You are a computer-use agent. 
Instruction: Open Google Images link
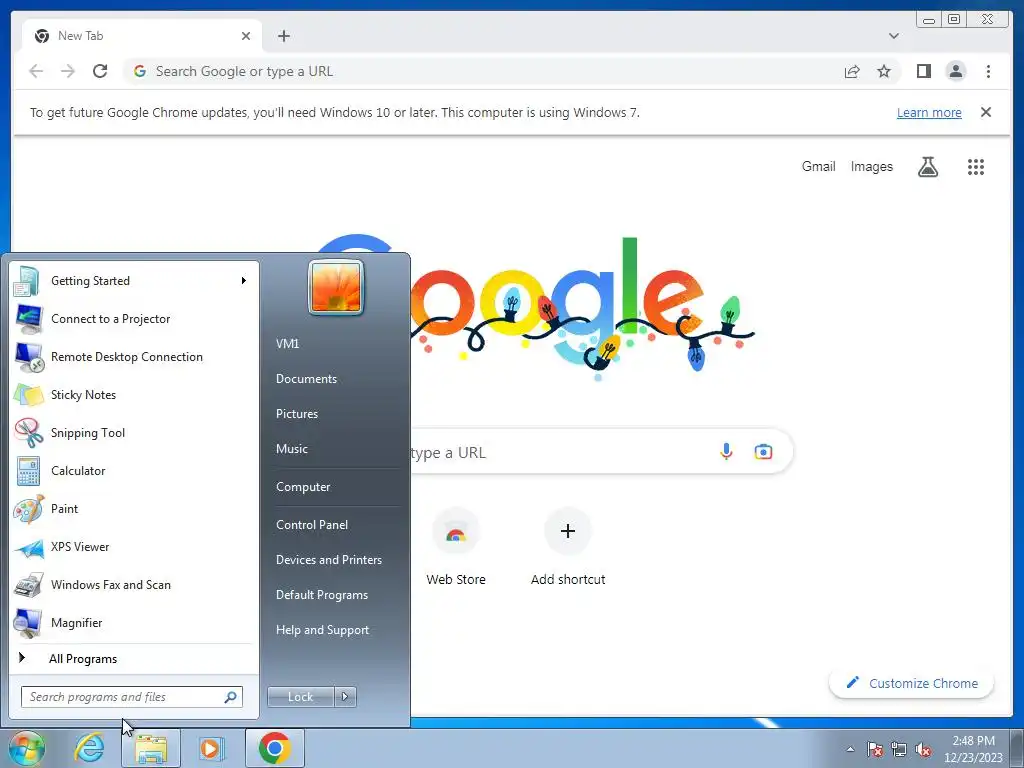(x=871, y=167)
